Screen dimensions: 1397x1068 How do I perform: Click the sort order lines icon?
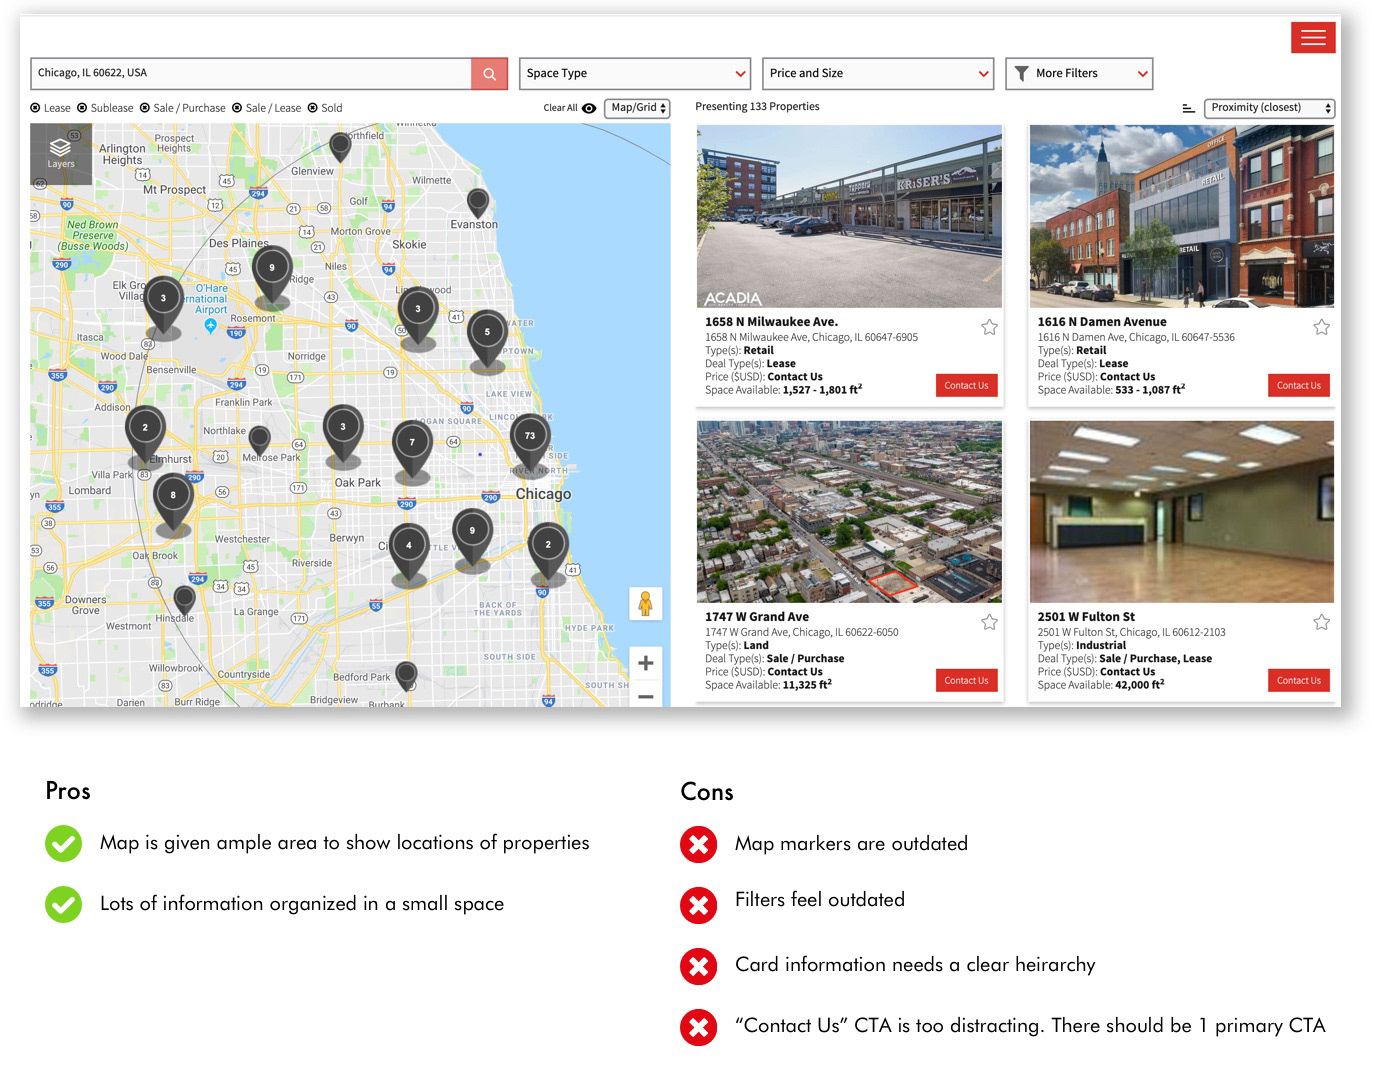1188,108
